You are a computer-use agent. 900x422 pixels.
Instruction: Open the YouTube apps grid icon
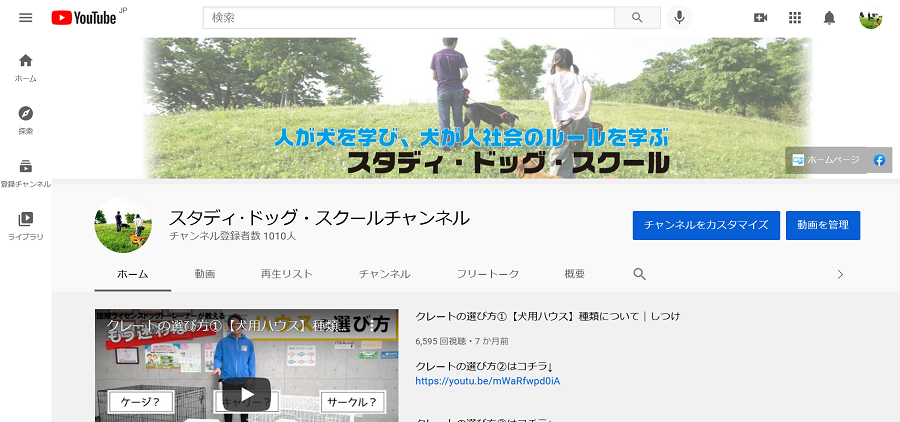[795, 18]
